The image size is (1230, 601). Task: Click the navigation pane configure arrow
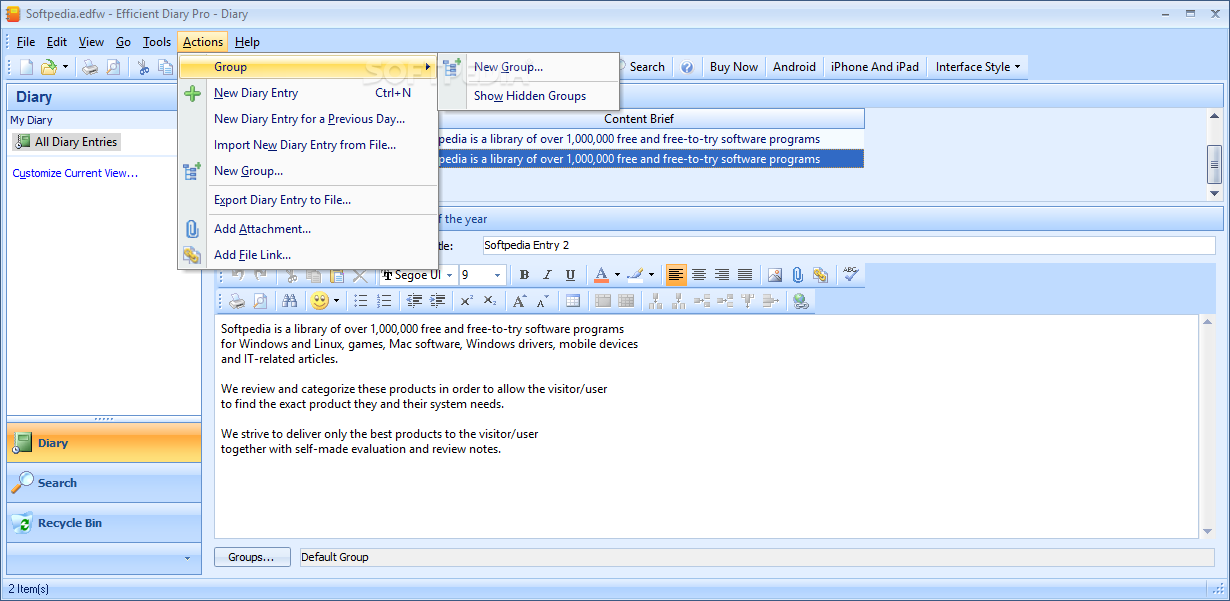(x=187, y=558)
